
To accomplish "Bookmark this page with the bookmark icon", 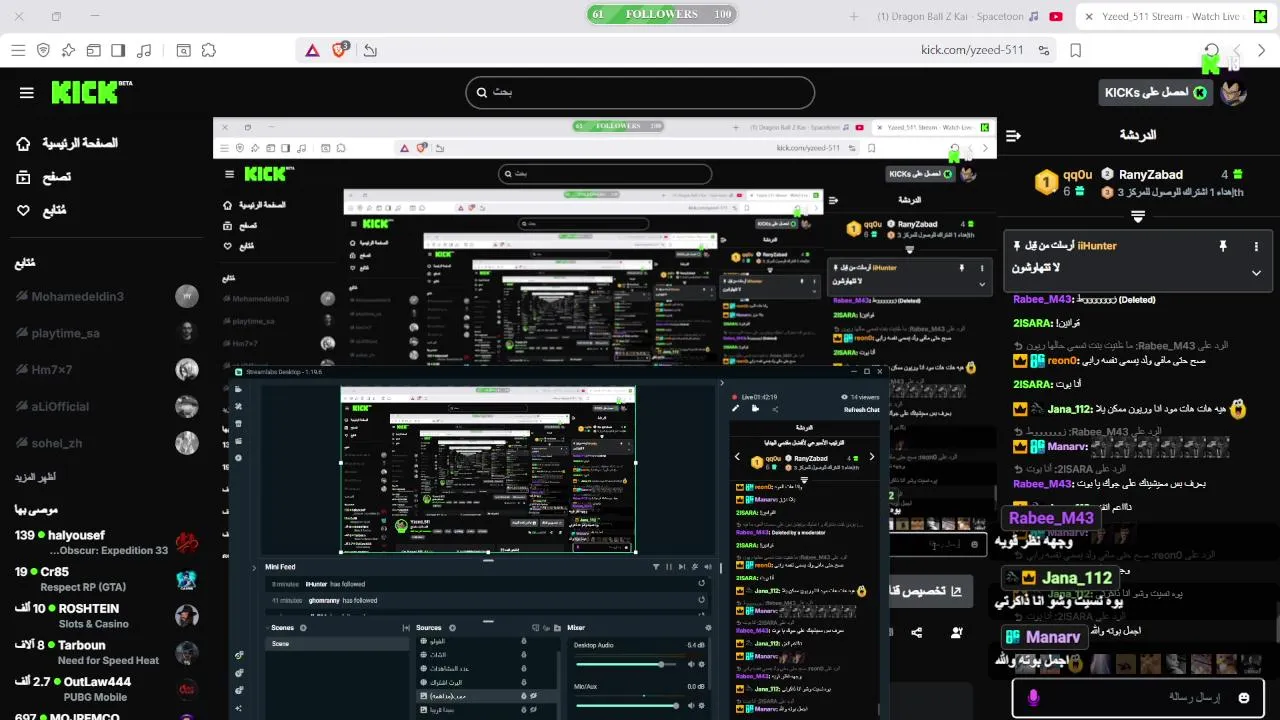I will point(1076,50).
